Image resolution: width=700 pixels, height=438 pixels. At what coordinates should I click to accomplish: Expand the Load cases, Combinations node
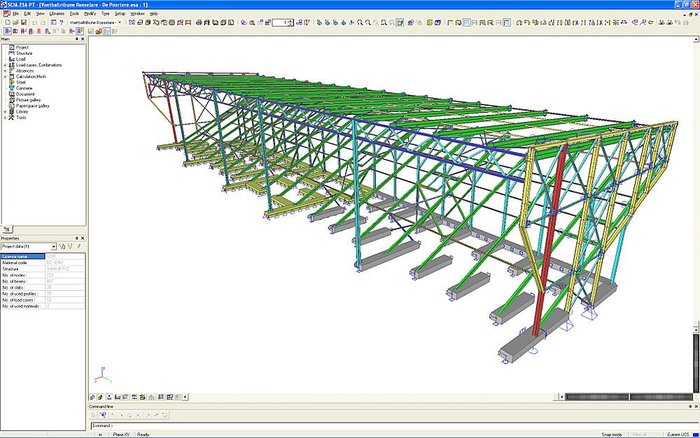click(5, 65)
